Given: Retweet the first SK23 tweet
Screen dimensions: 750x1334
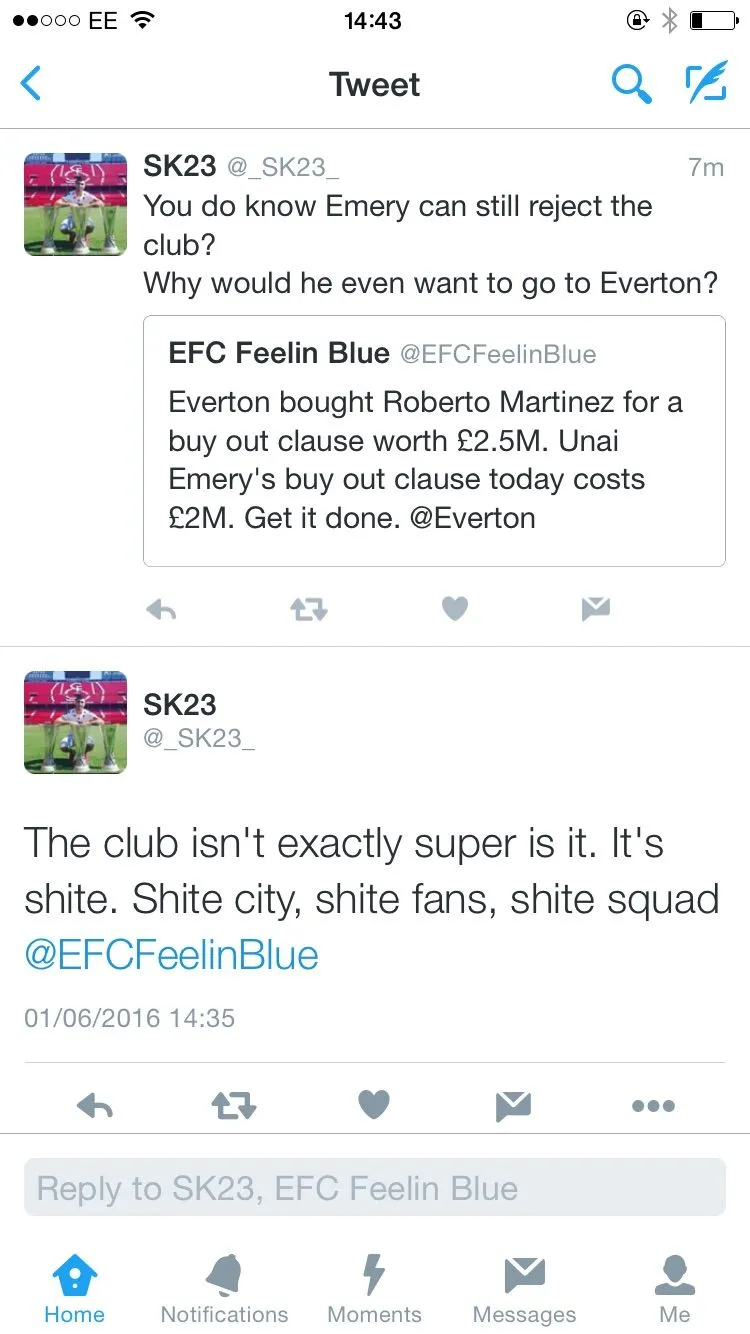Looking at the screenshot, I should [x=308, y=609].
